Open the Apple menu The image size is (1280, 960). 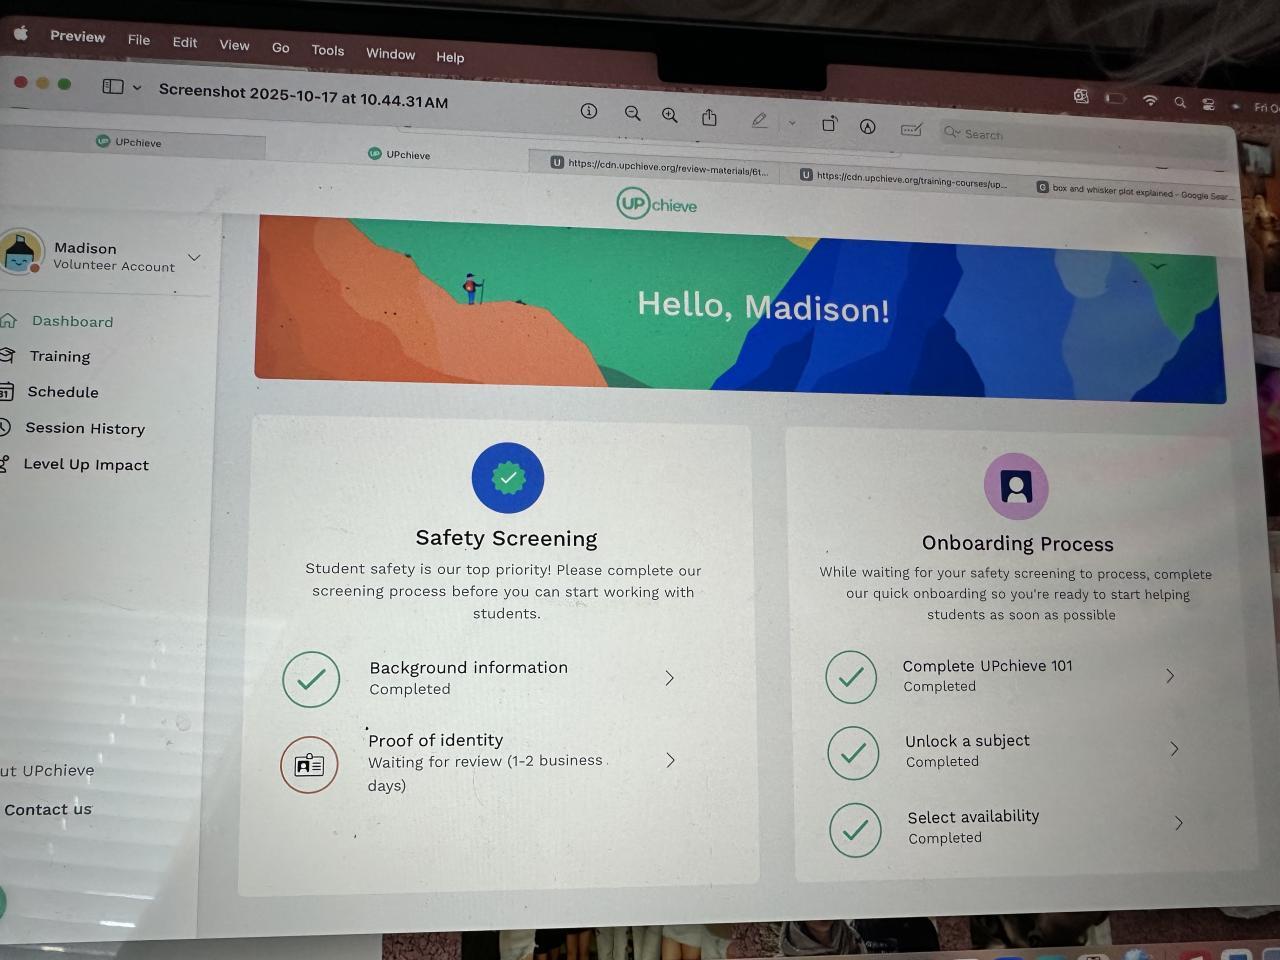20,33
